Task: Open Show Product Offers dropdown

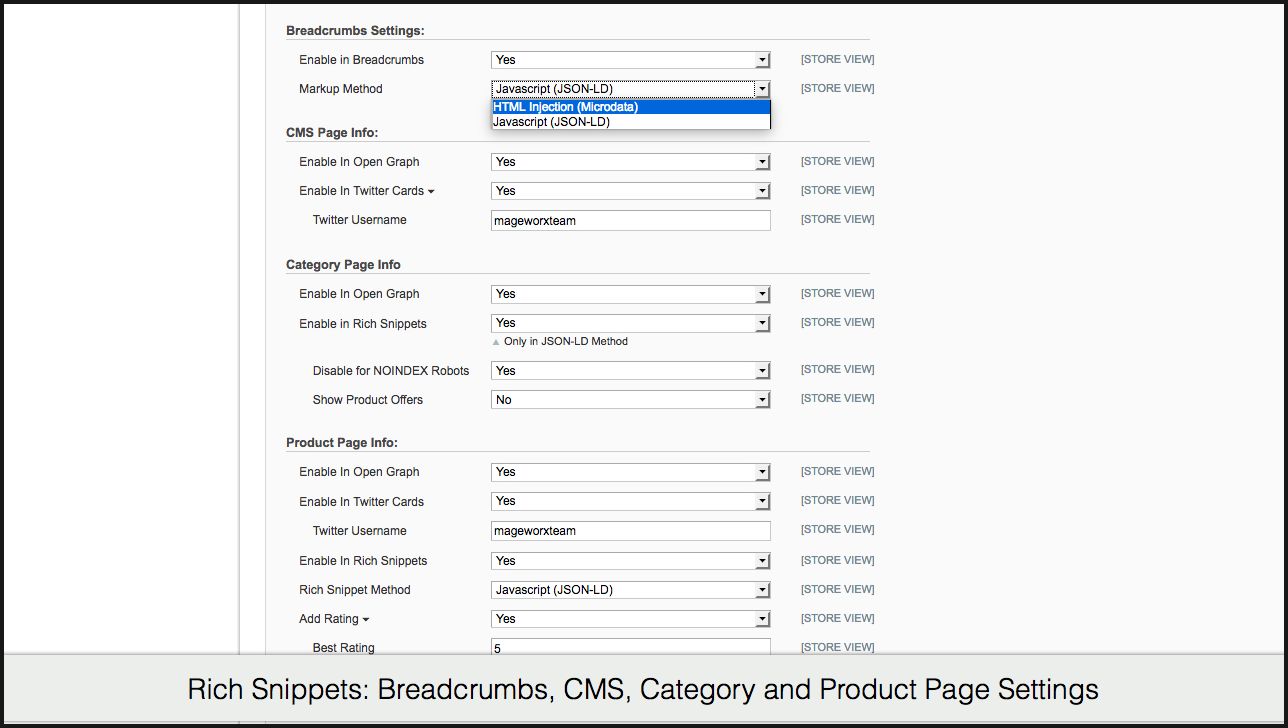Action: [x=630, y=400]
